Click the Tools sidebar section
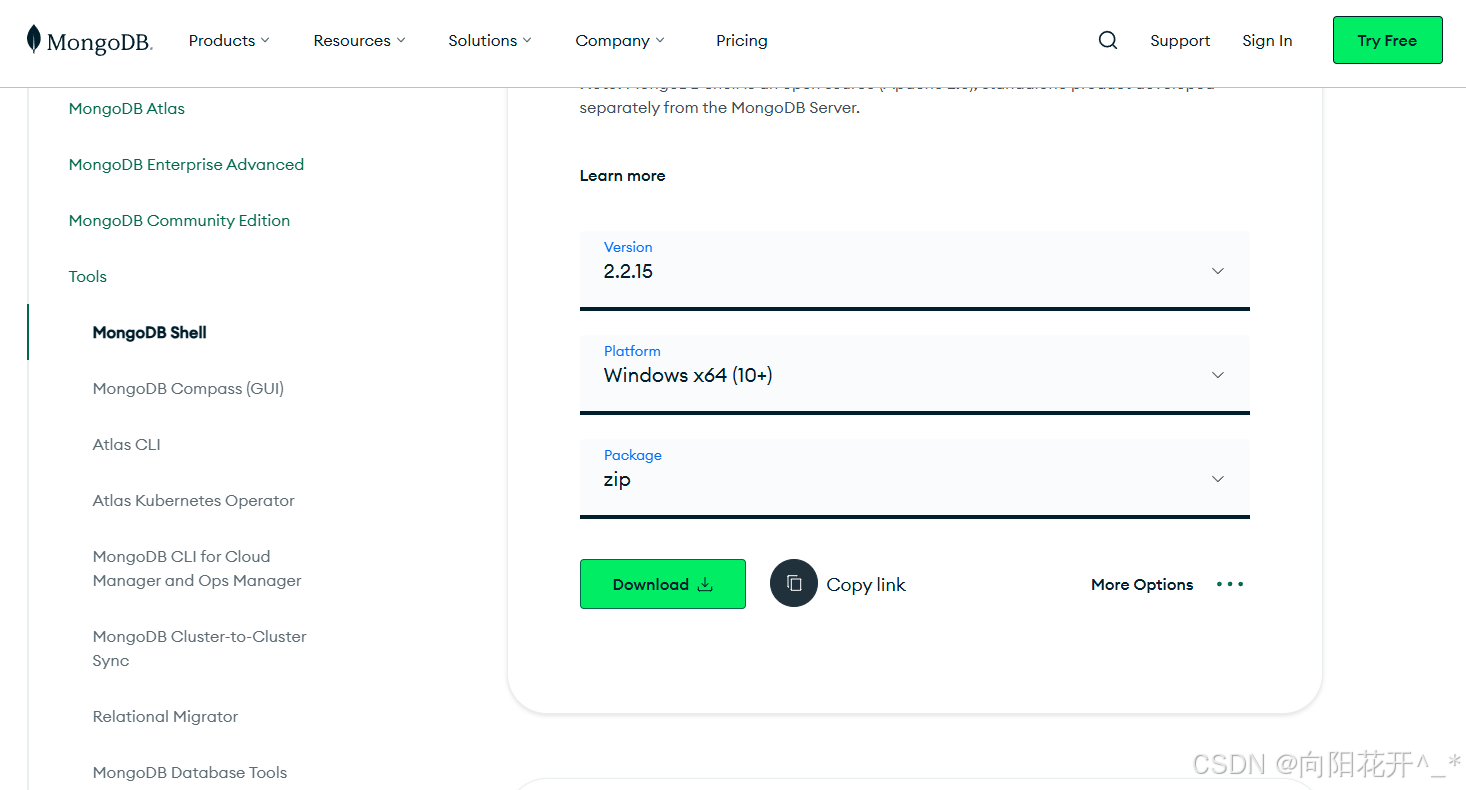Image resolution: width=1466 pixels, height=790 pixels. 88,276
